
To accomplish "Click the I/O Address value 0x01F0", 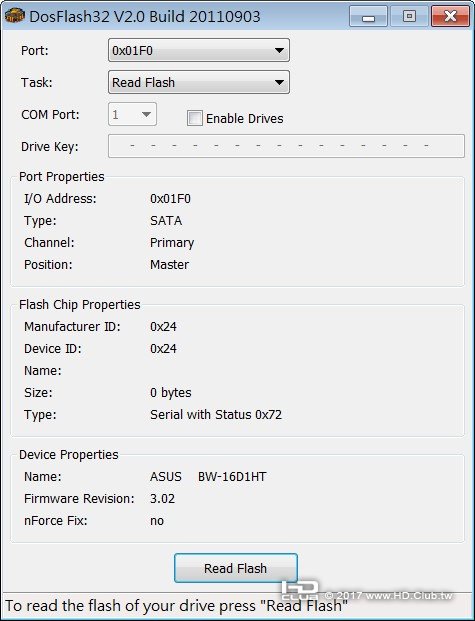I will click(x=170, y=198).
